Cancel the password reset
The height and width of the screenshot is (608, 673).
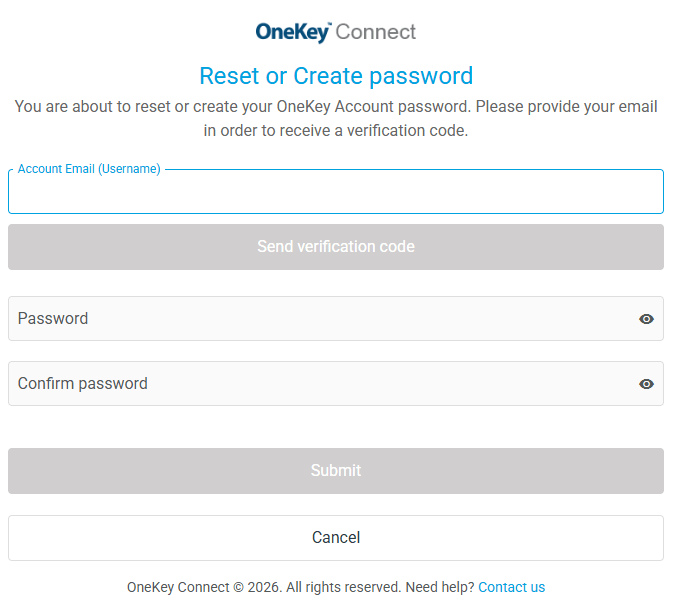336,538
